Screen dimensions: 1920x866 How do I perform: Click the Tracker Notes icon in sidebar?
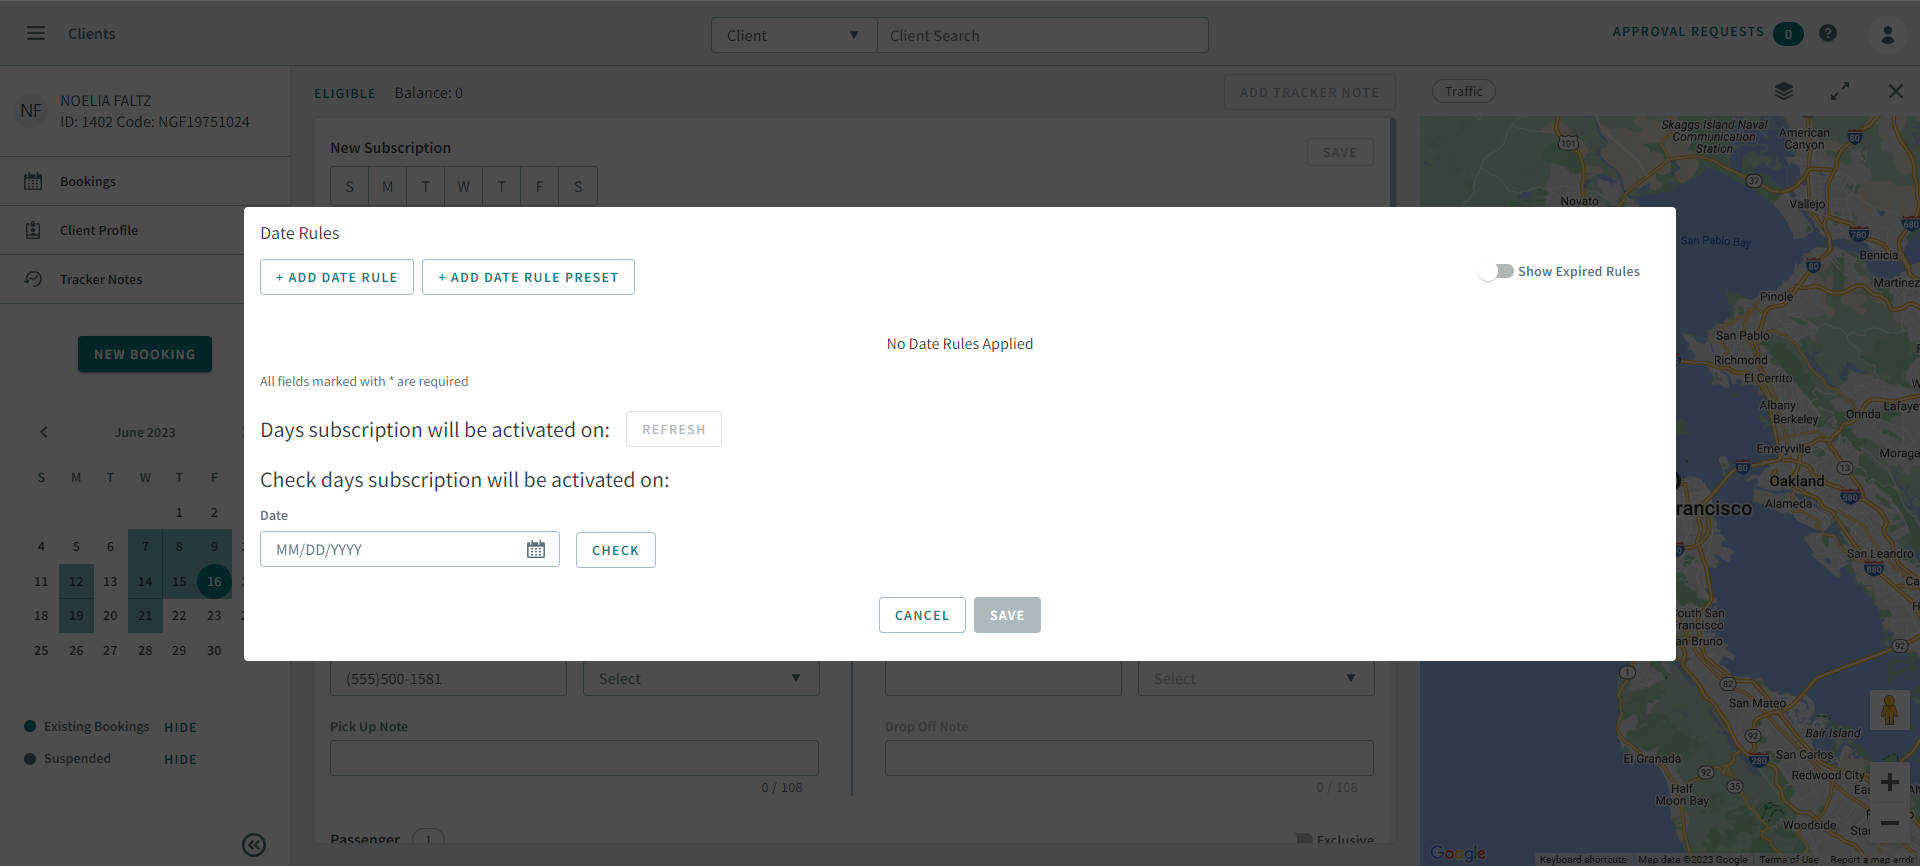pos(33,279)
